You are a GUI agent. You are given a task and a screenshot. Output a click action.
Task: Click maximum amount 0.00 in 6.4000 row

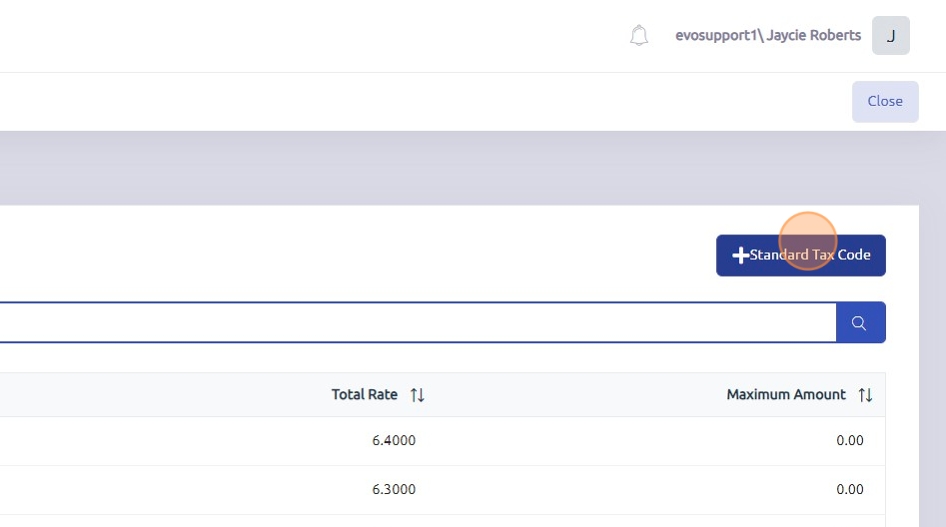click(x=849, y=441)
